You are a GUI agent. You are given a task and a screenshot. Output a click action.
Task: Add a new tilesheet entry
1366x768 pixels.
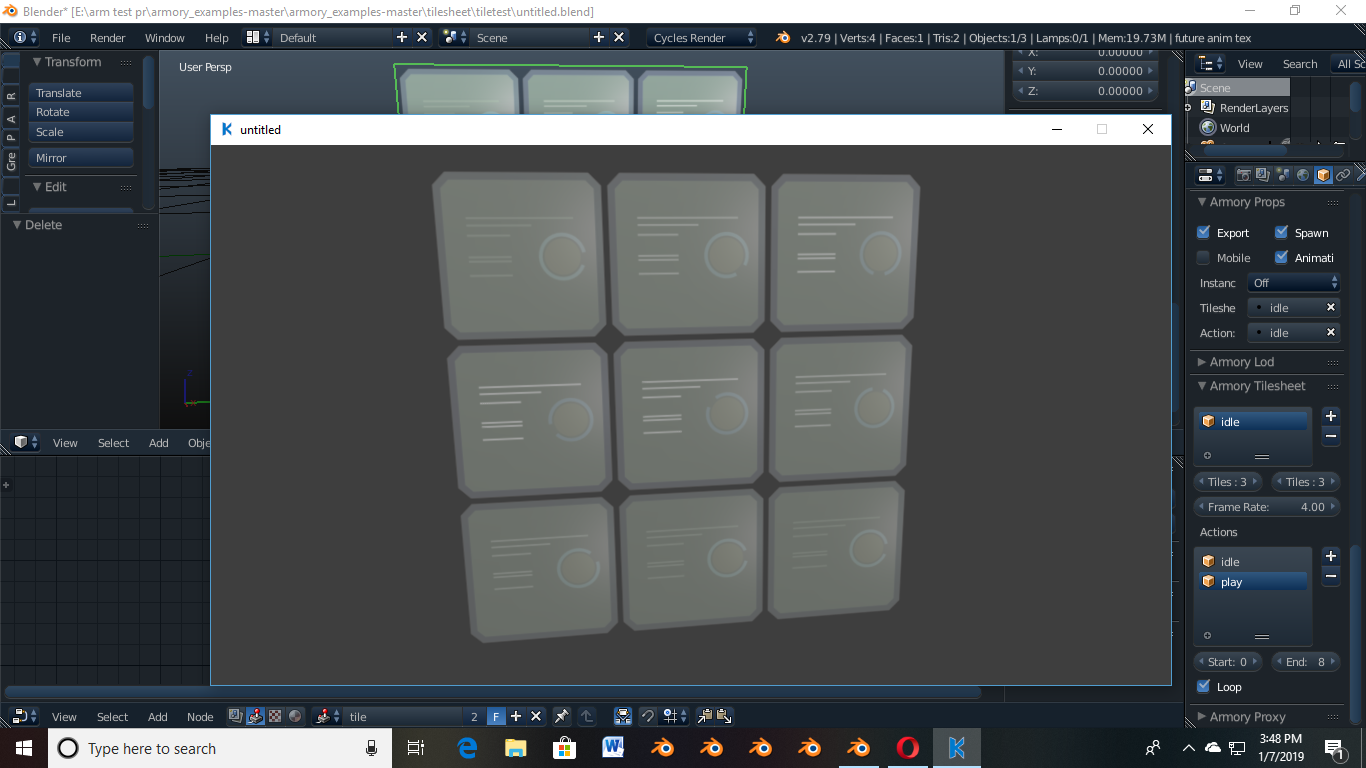(1331, 416)
